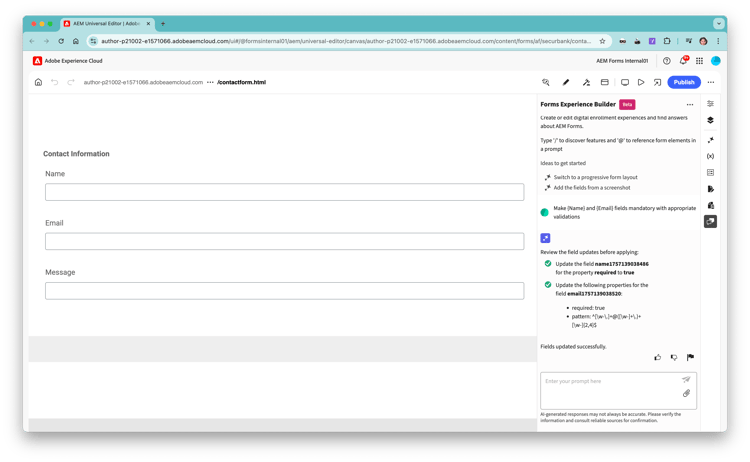Screen dimensions: 750x462
Task: Open the form edit document rail icon
Action: coord(710,189)
